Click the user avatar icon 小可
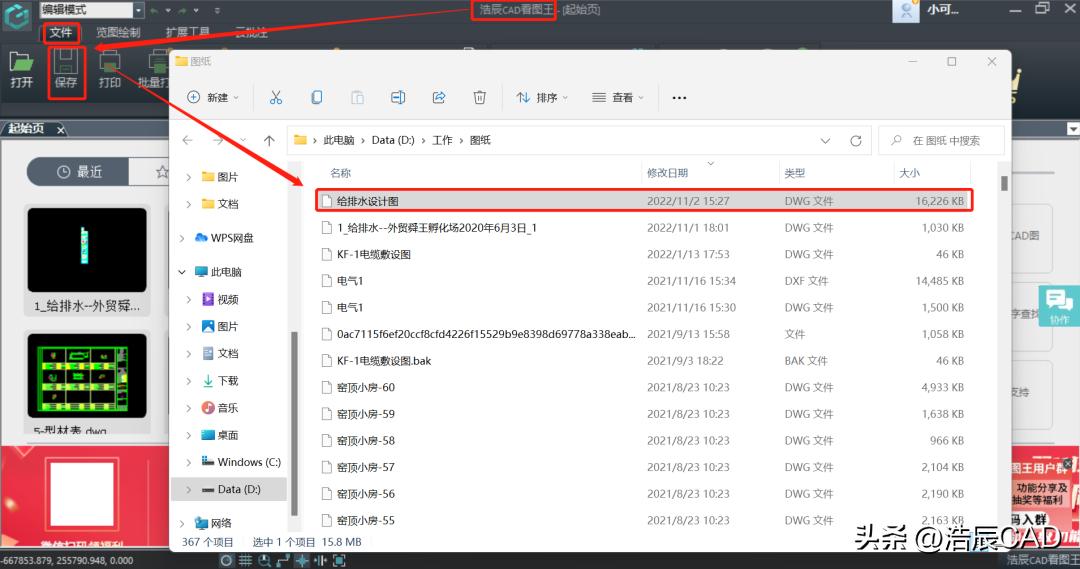Screen dimensions: 1080x569 [906, 10]
